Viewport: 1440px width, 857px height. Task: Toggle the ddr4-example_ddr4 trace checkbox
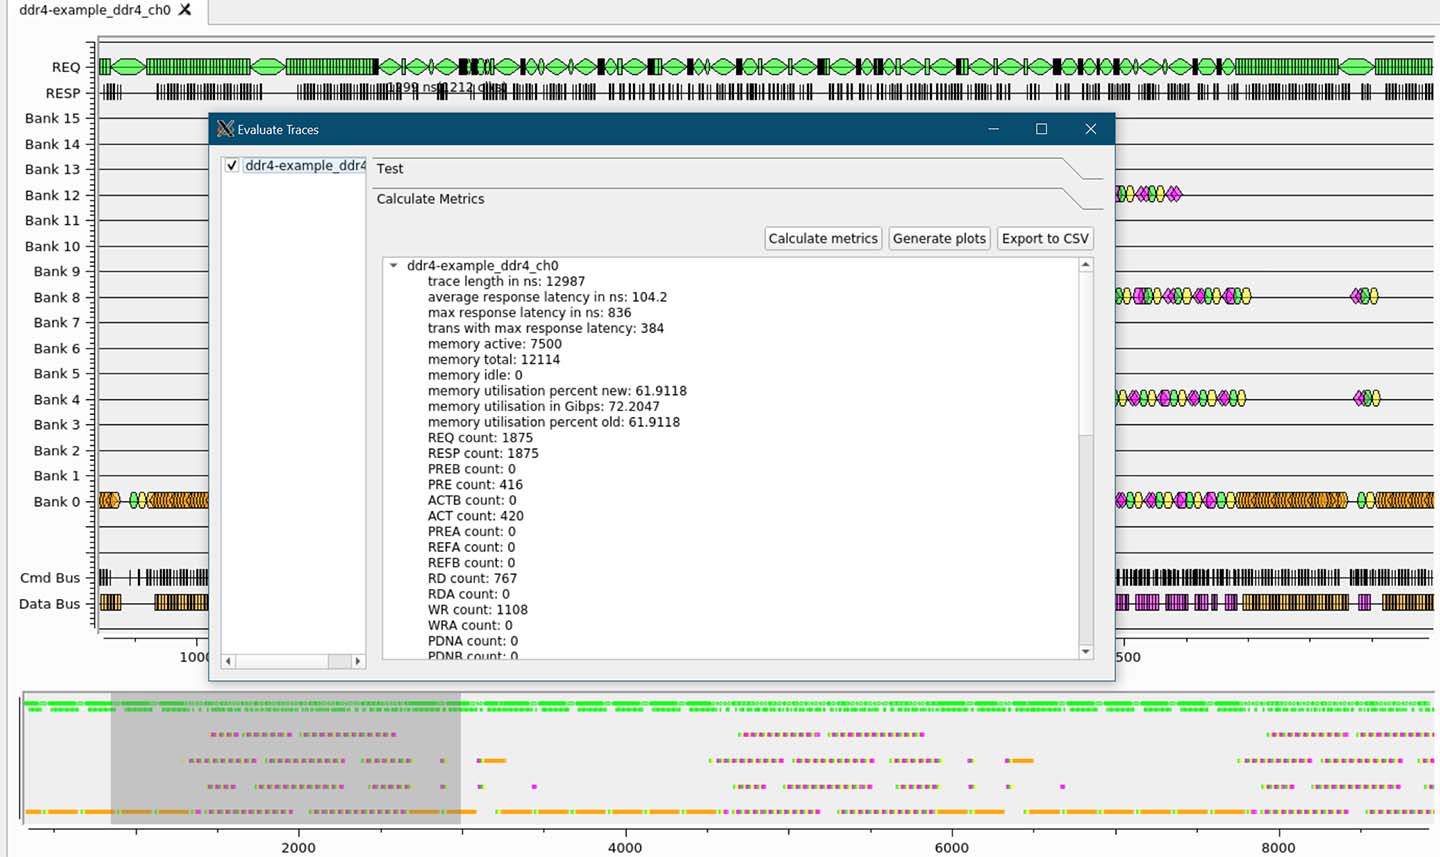click(x=232, y=166)
